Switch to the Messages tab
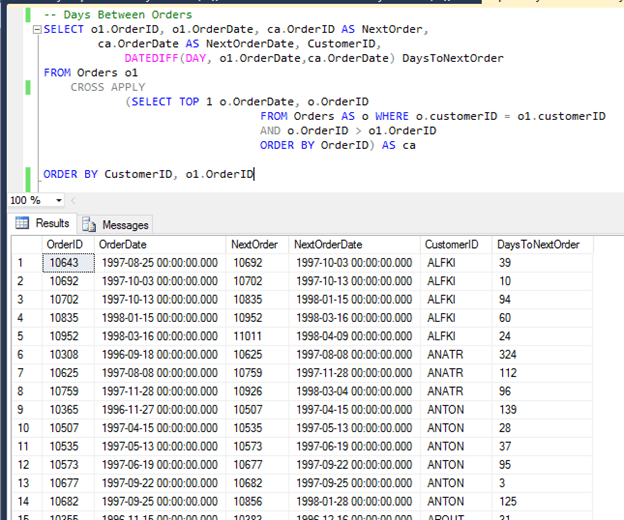 125,225
